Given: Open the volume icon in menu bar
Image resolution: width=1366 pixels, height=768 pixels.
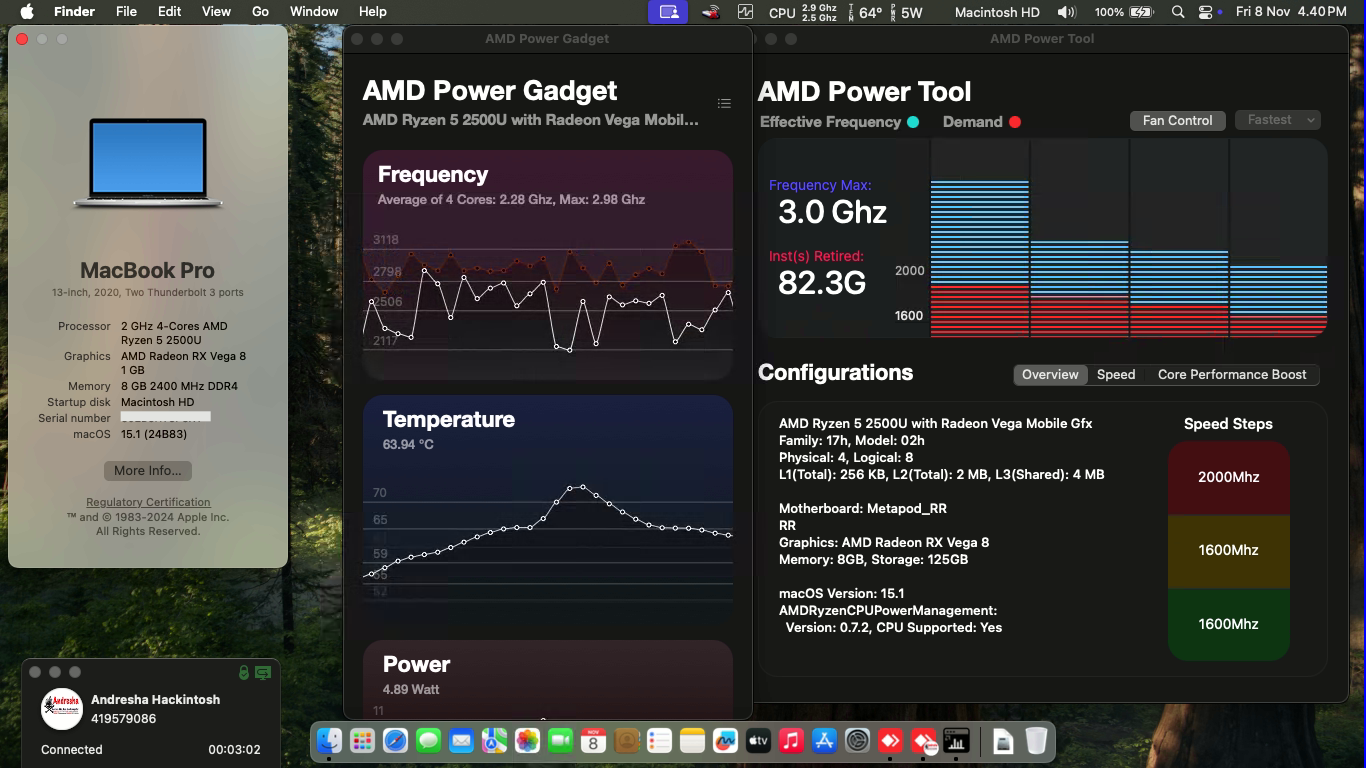Looking at the screenshot, I should 1067,12.
